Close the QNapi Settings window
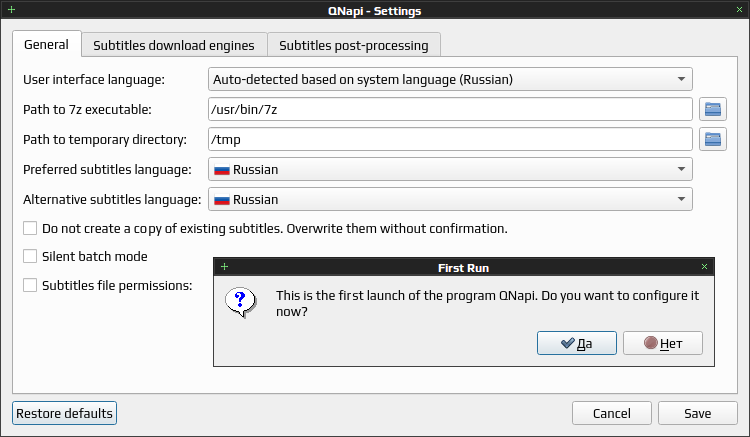The width and height of the screenshot is (750, 437). pyautogui.click(x=739, y=10)
